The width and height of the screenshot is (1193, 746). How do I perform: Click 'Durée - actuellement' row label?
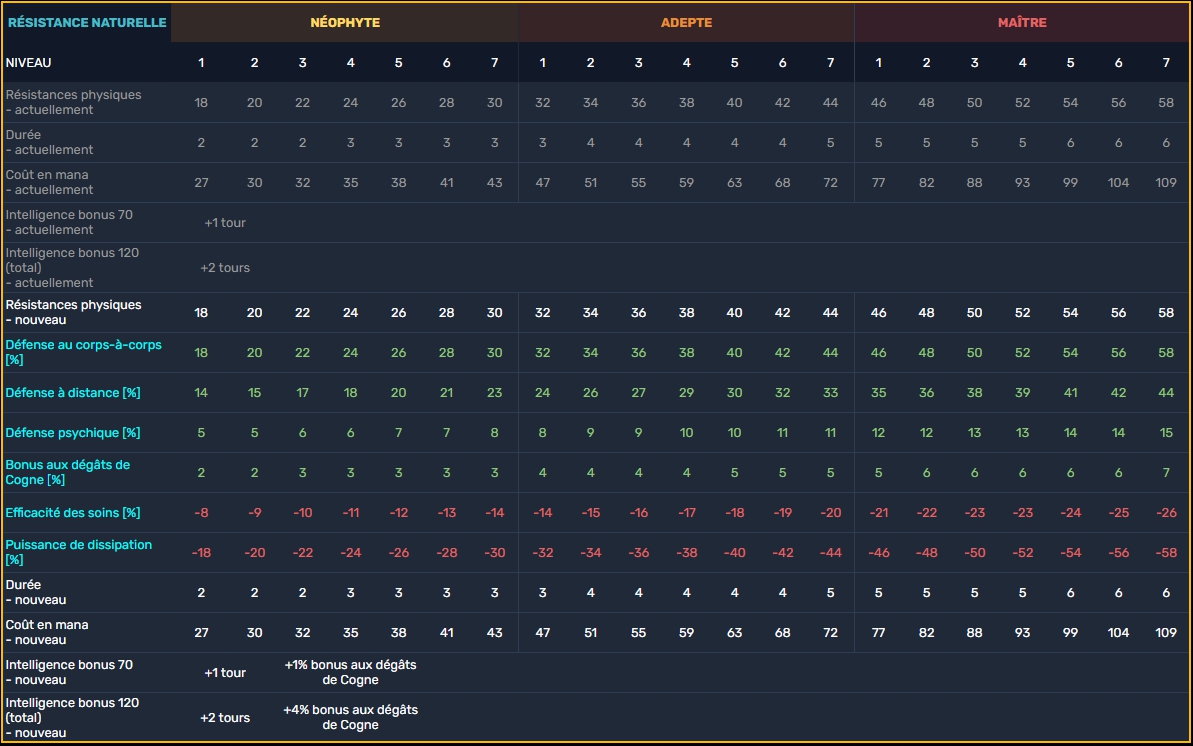49,142
